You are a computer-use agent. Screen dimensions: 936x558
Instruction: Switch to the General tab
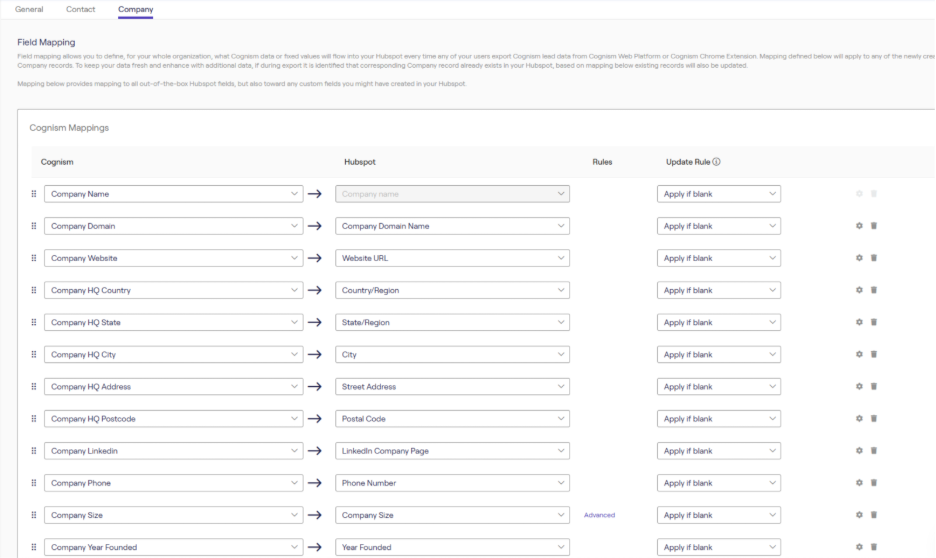(x=29, y=9)
